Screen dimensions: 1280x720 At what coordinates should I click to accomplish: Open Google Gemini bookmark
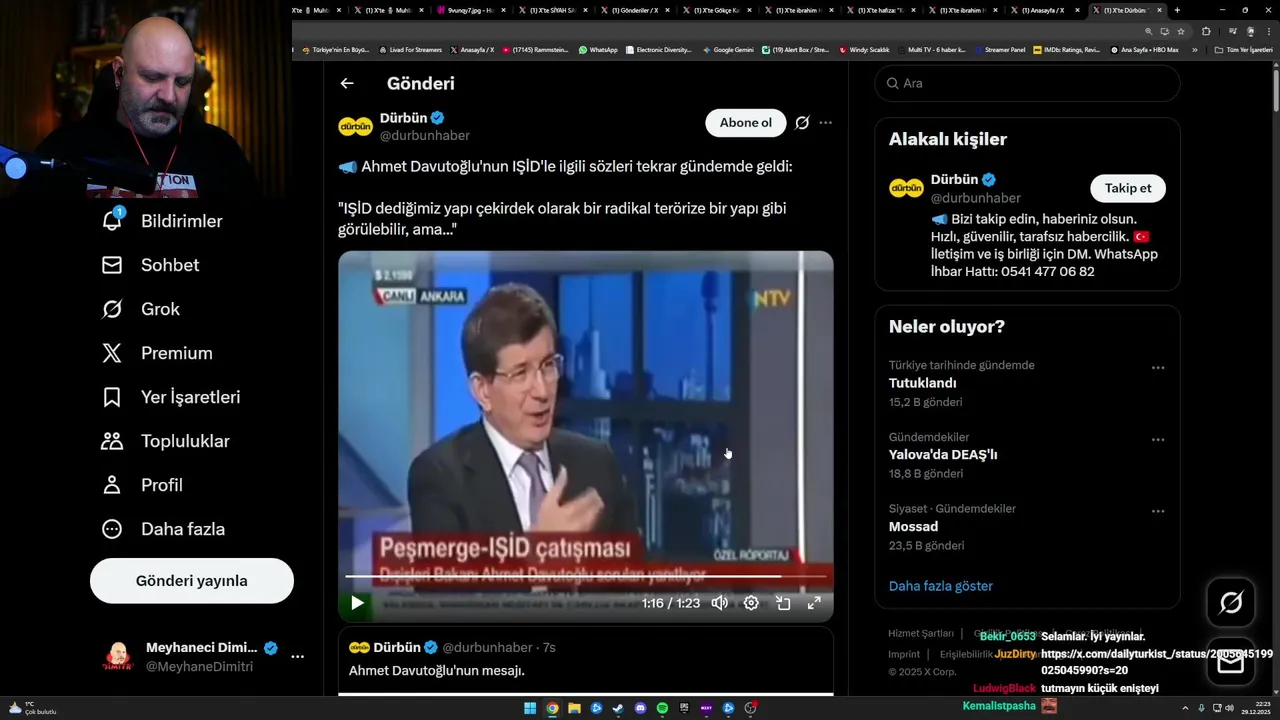728,49
